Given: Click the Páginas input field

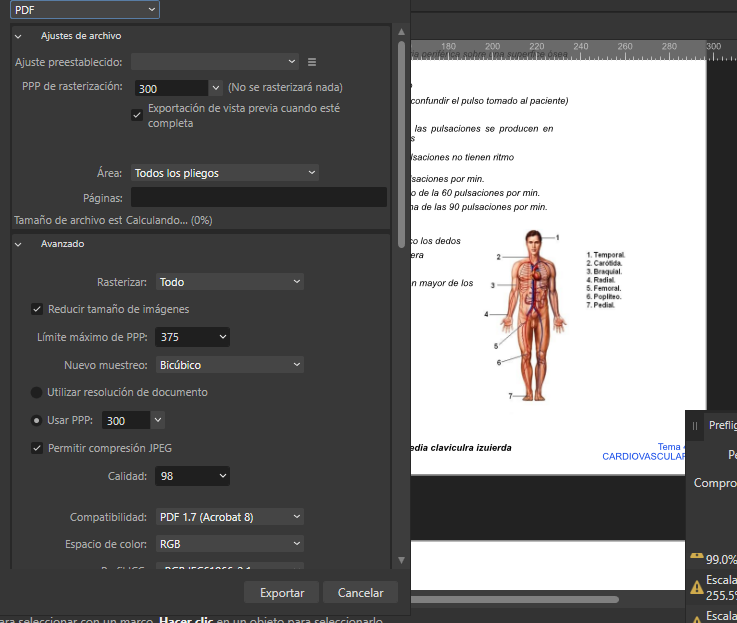Looking at the screenshot, I should coord(258,197).
